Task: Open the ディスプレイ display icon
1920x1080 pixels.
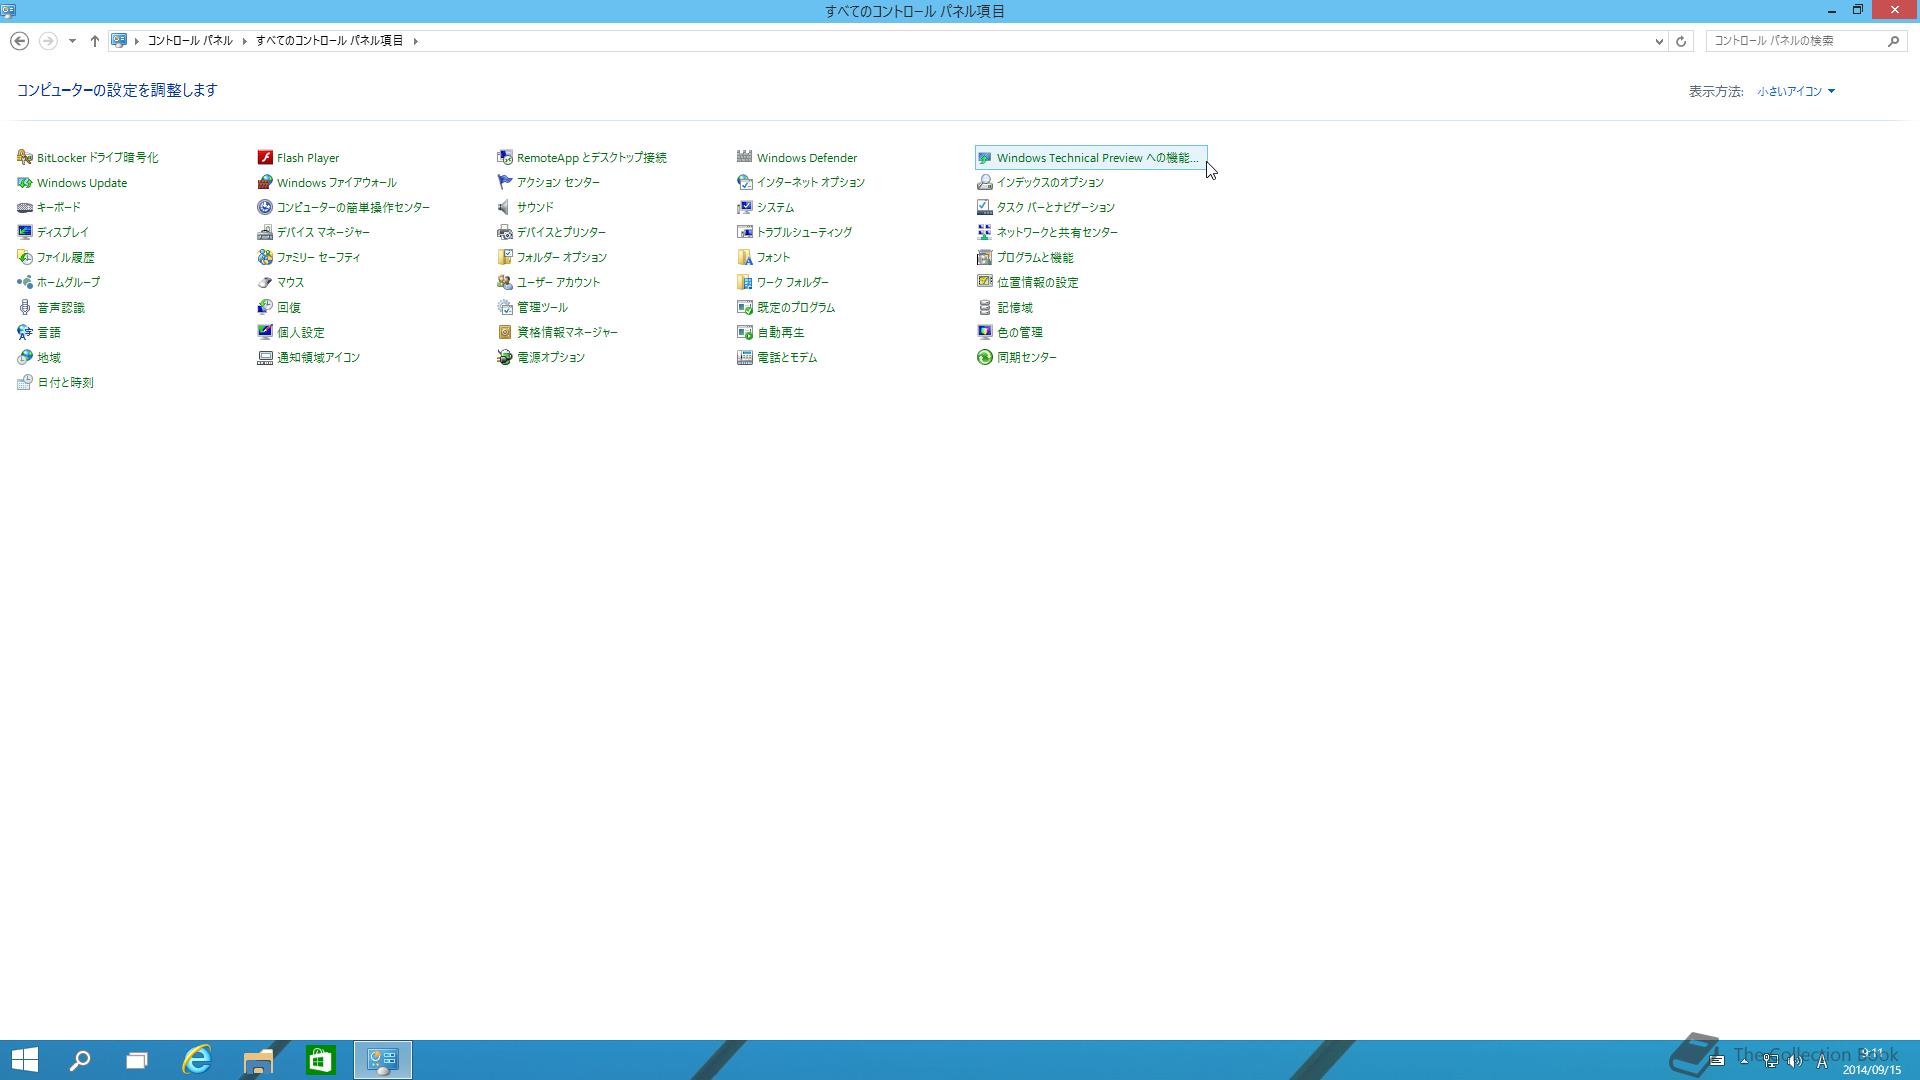Action: (x=25, y=232)
